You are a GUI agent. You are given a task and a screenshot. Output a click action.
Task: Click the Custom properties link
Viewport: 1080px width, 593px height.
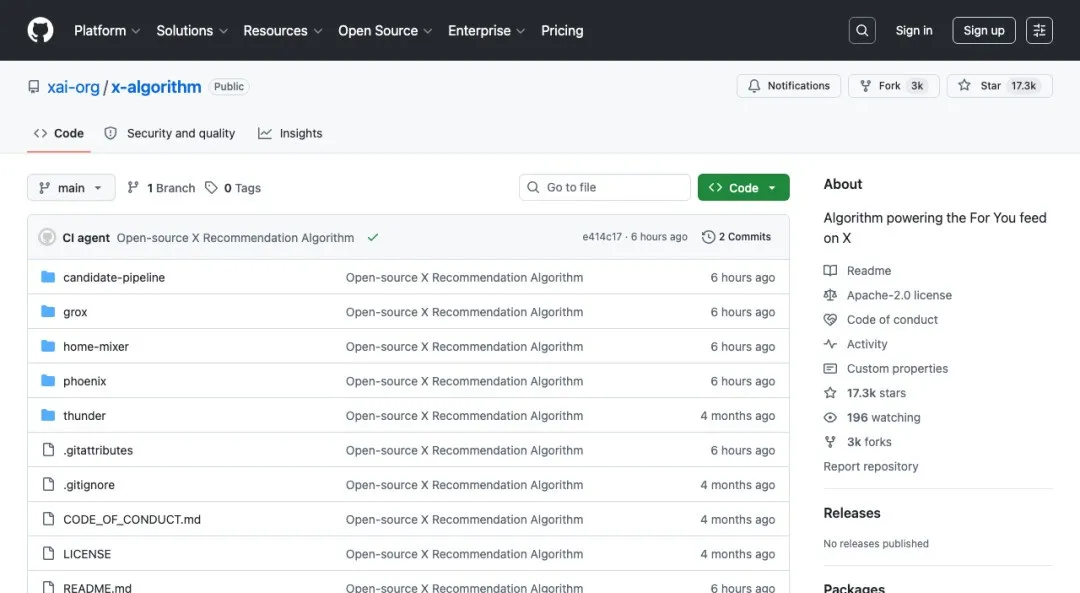(897, 368)
